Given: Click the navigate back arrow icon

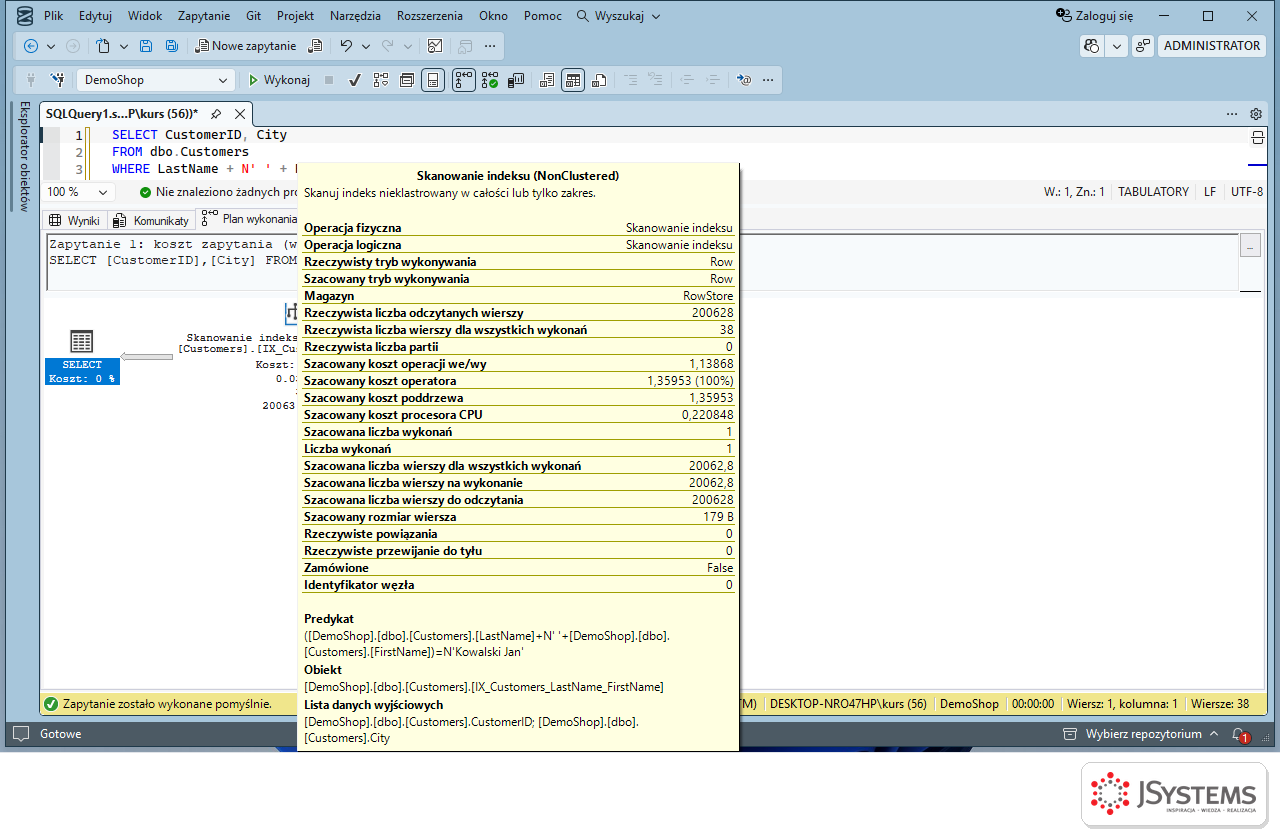Looking at the screenshot, I should [x=31, y=46].
